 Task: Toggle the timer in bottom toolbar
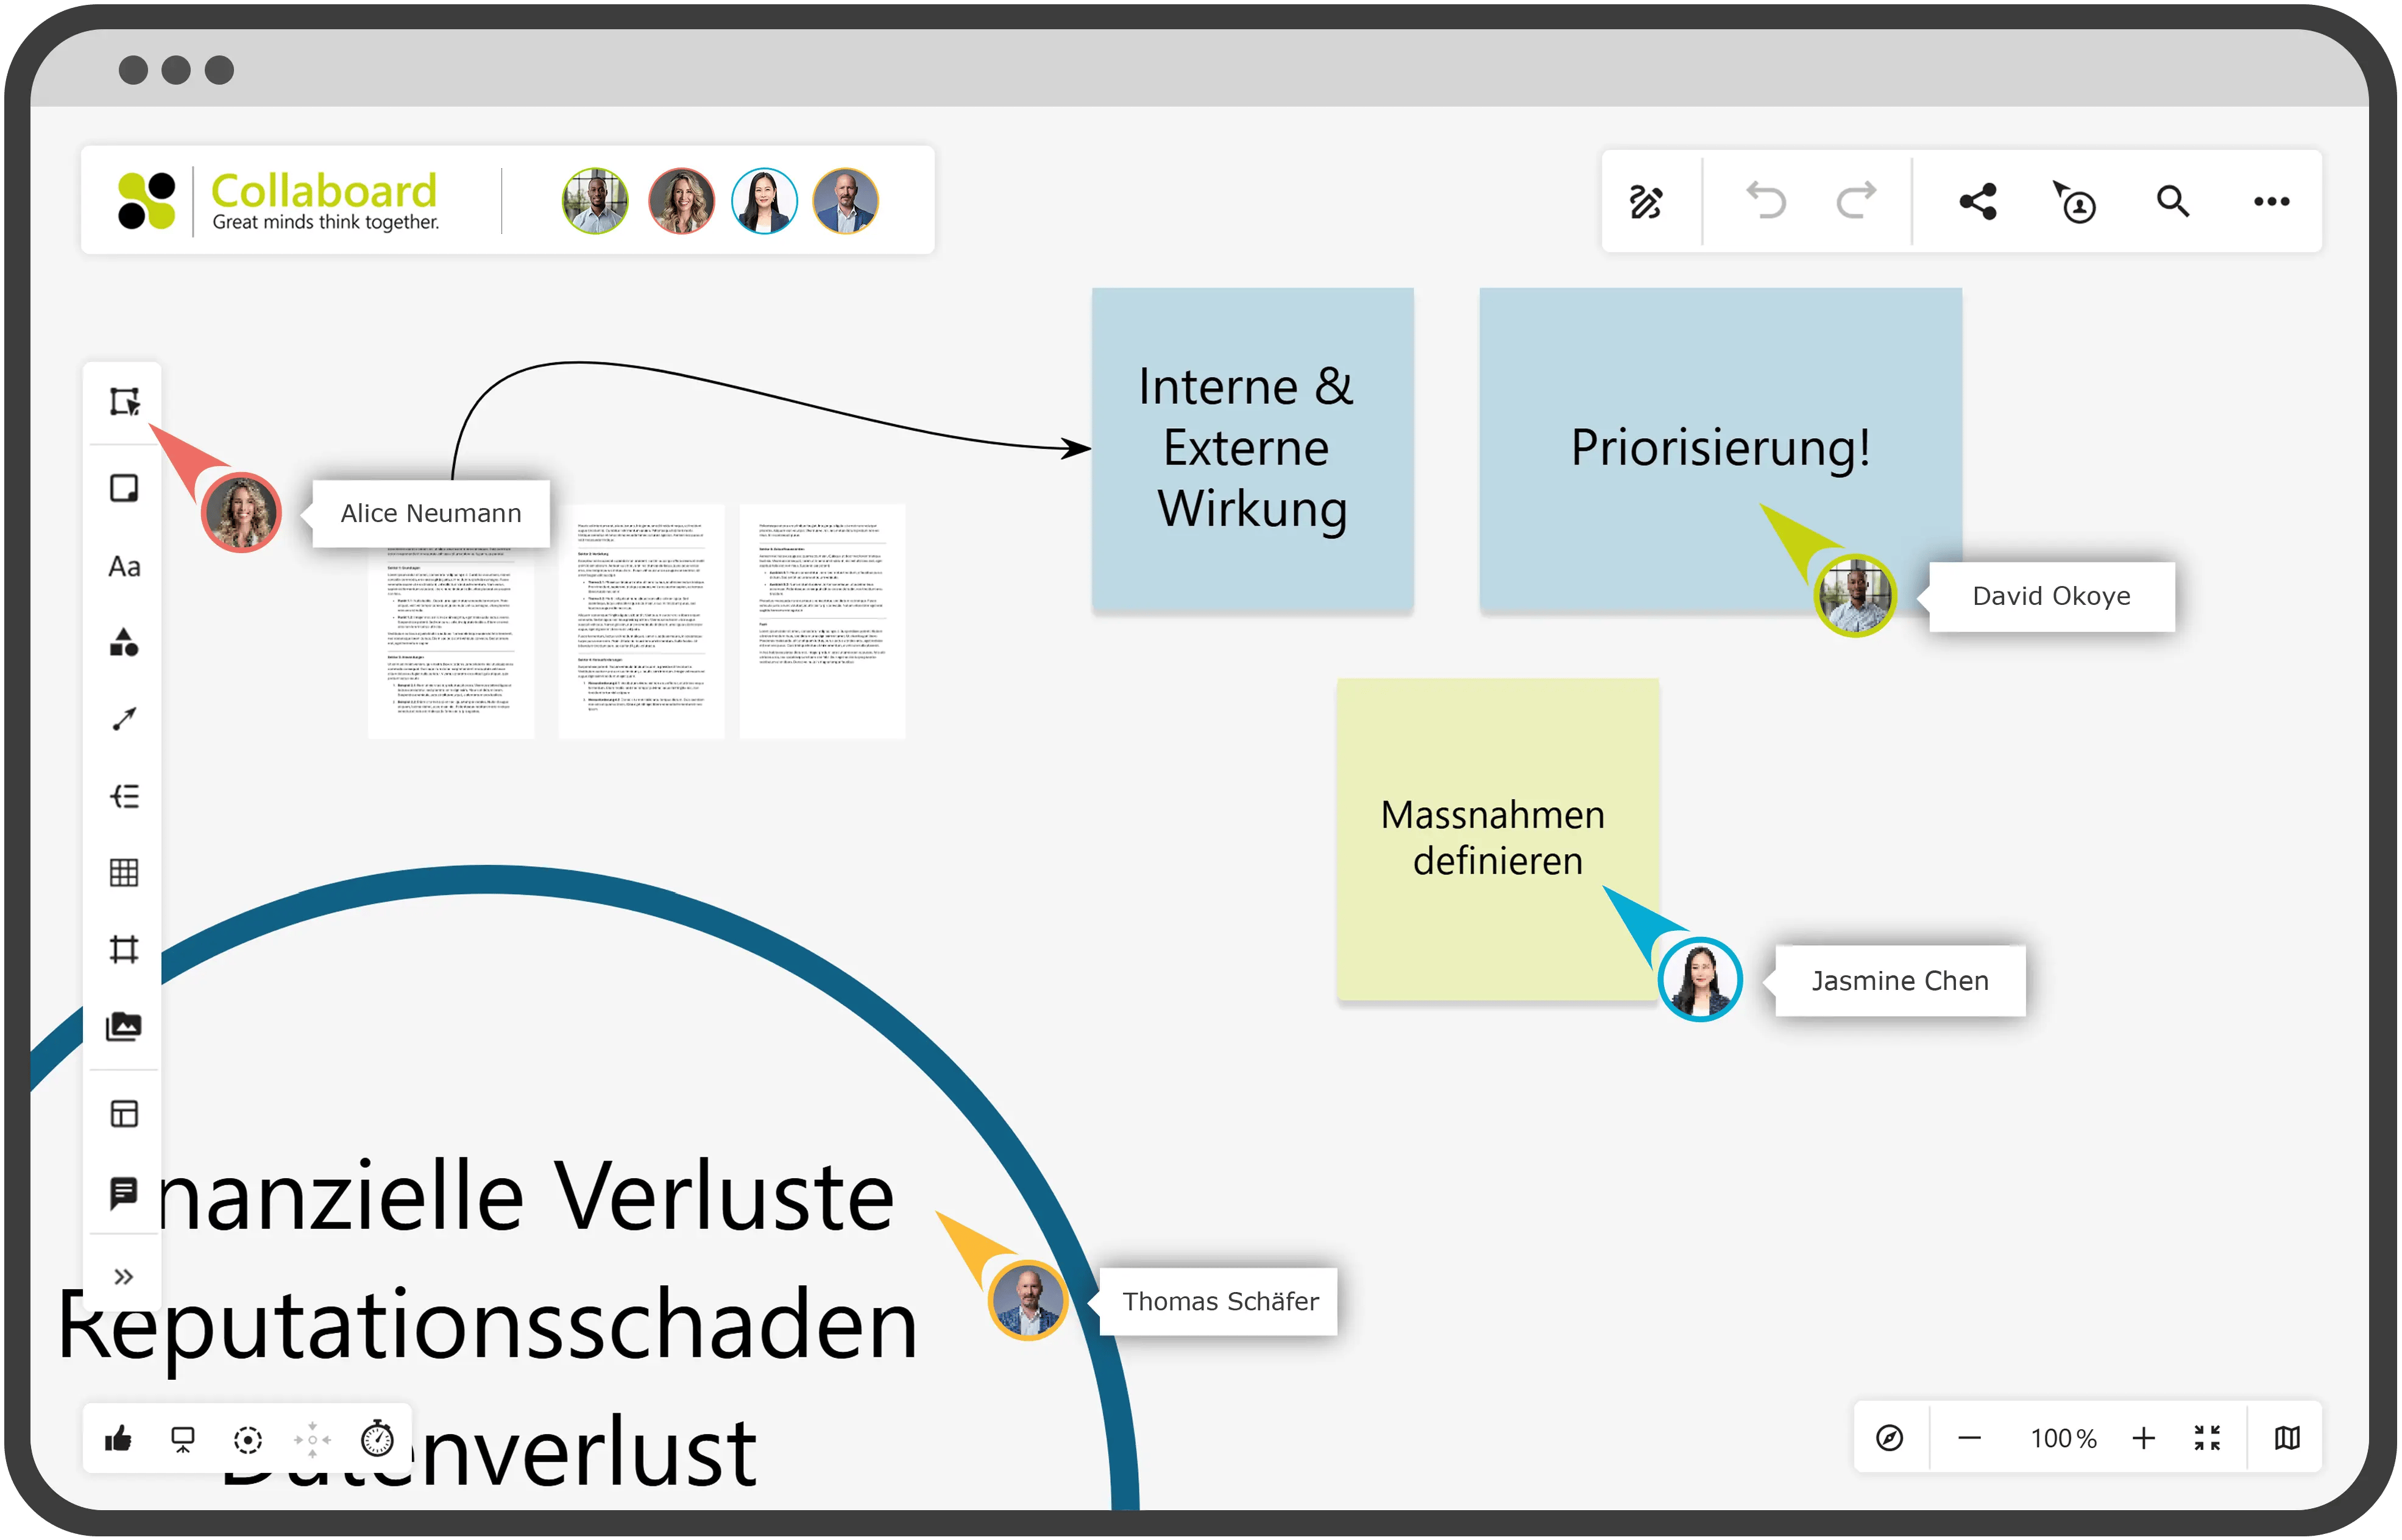click(377, 1438)
